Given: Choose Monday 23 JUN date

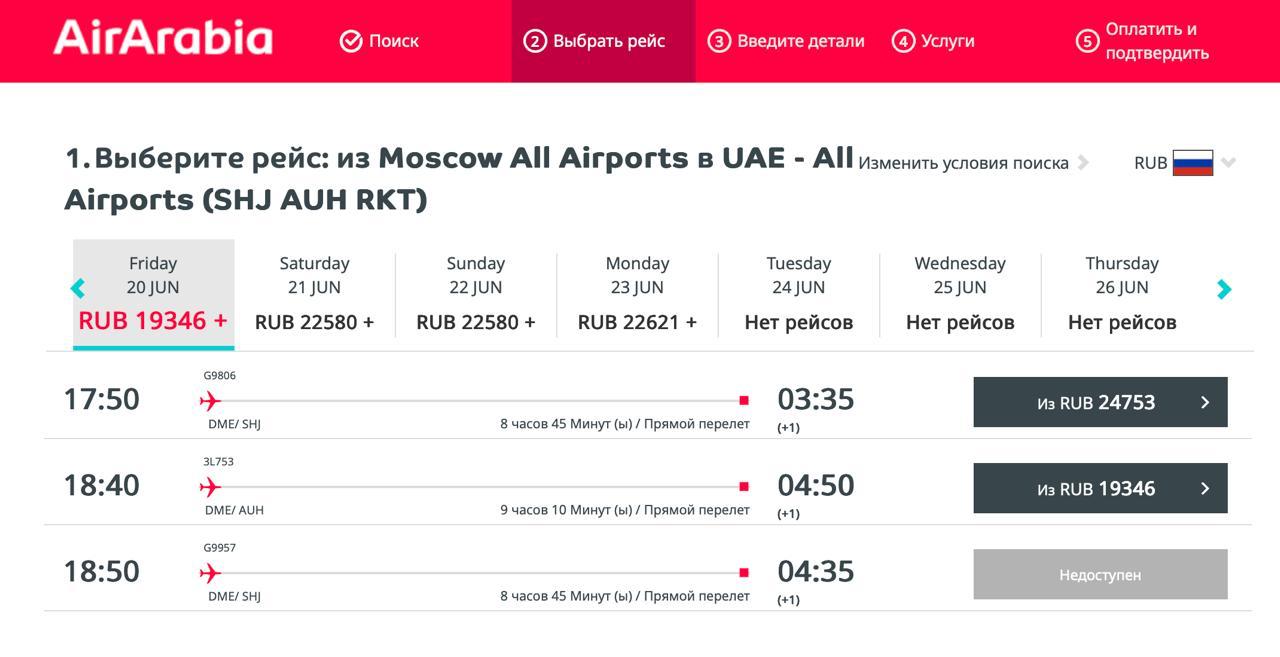Looking at the screenshot, I should pos(637,293).
